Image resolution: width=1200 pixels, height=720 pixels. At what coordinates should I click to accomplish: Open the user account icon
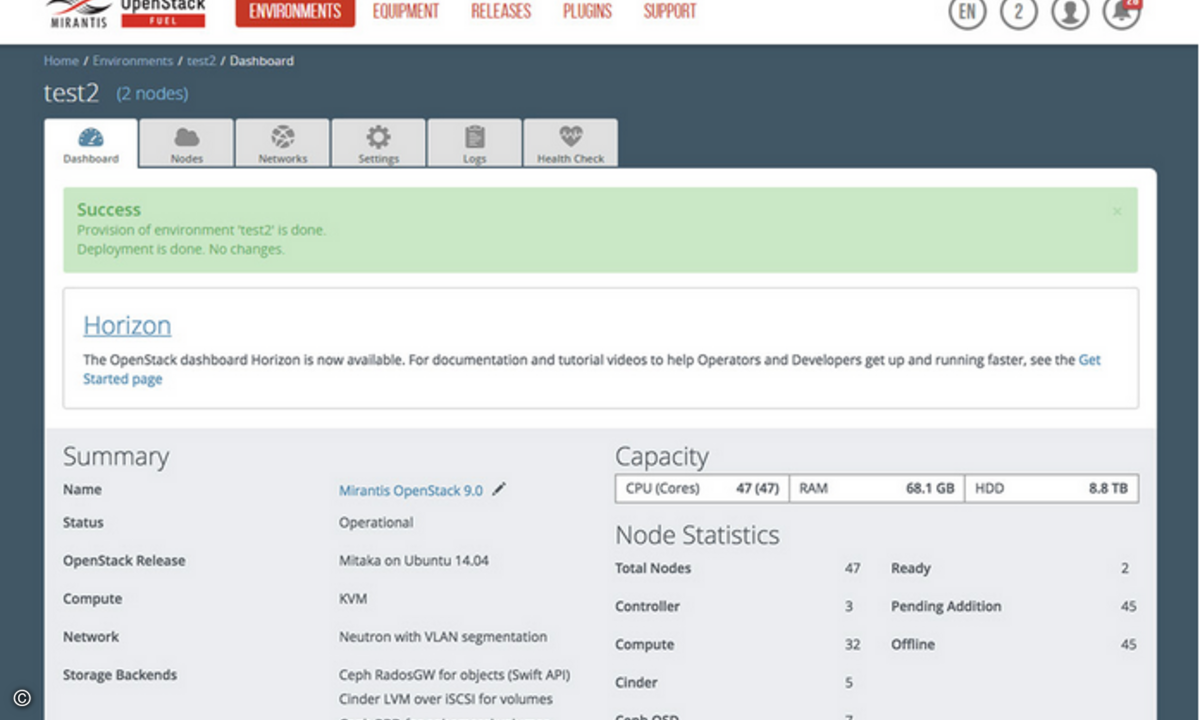[1069, 12]
